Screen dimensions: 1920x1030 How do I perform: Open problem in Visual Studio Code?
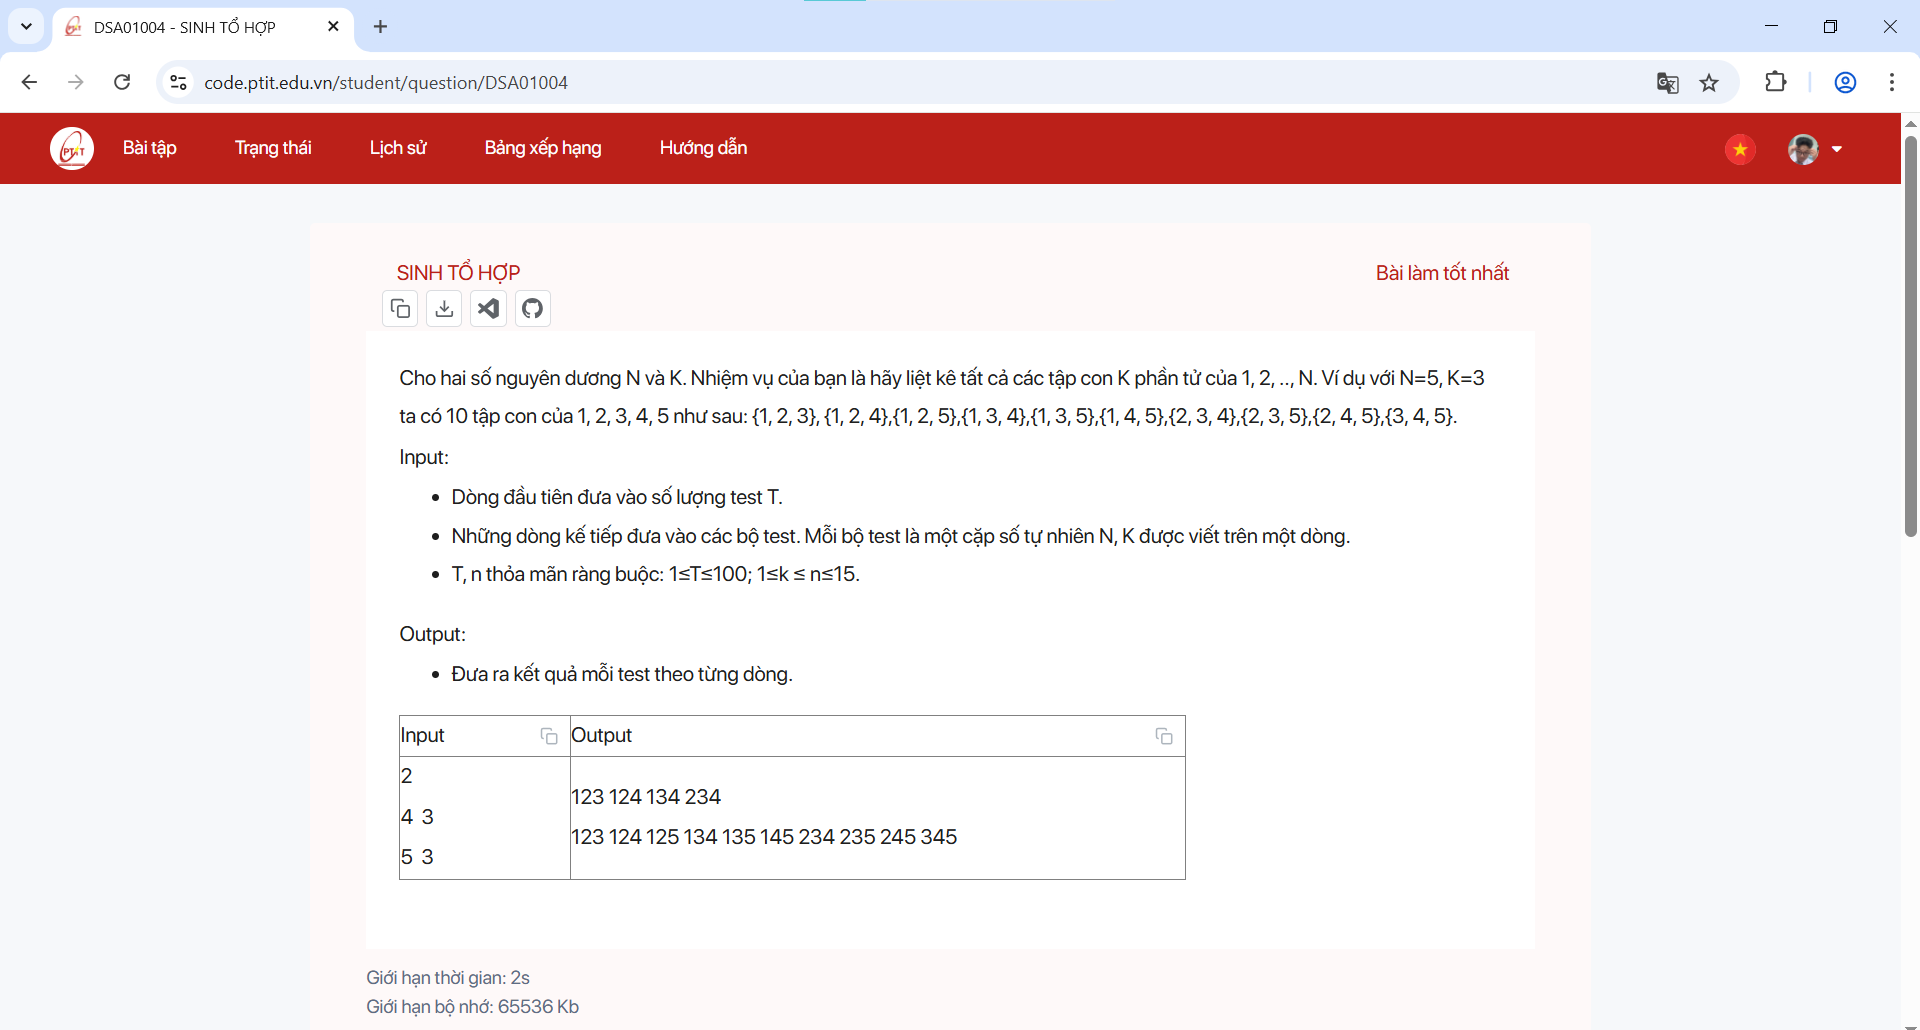coord(488,308)
